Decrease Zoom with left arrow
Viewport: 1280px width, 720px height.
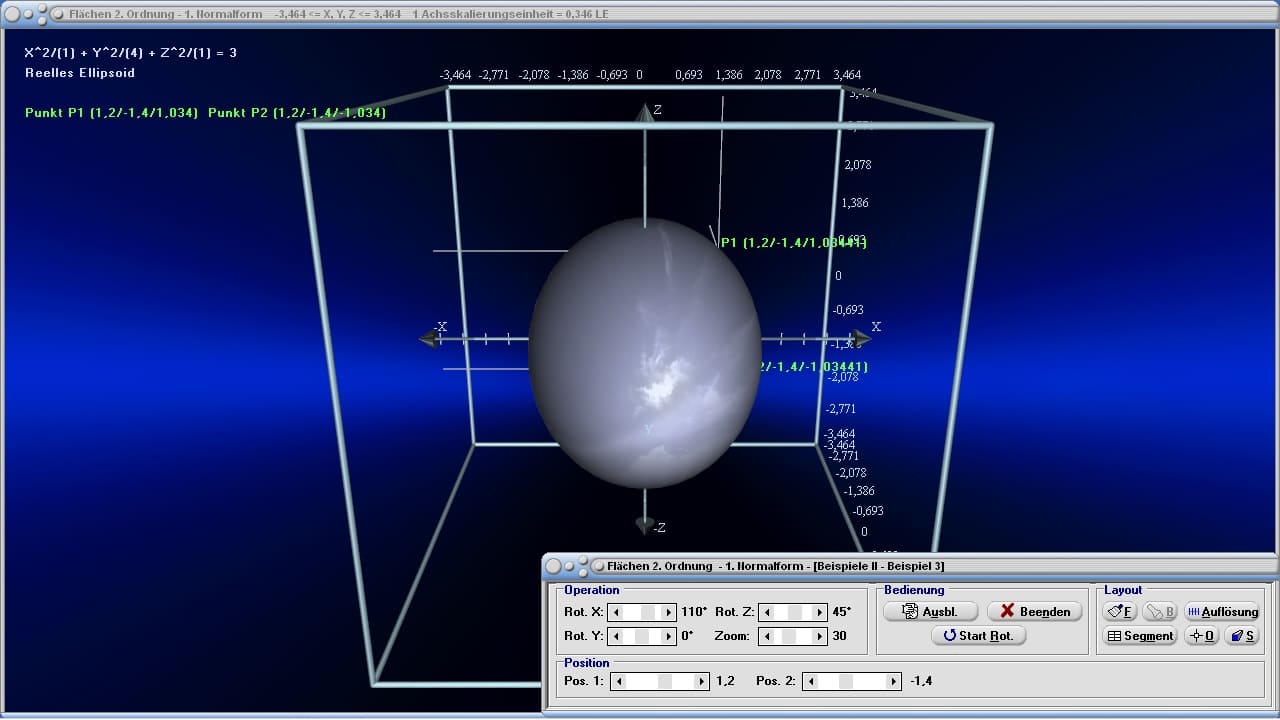(767, 636)
